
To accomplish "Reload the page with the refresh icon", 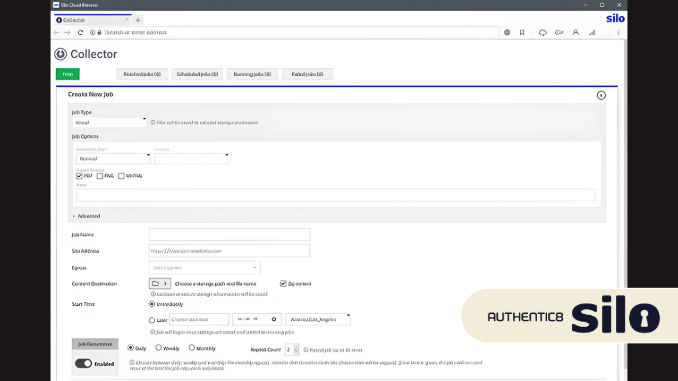I will pos(80,32).
